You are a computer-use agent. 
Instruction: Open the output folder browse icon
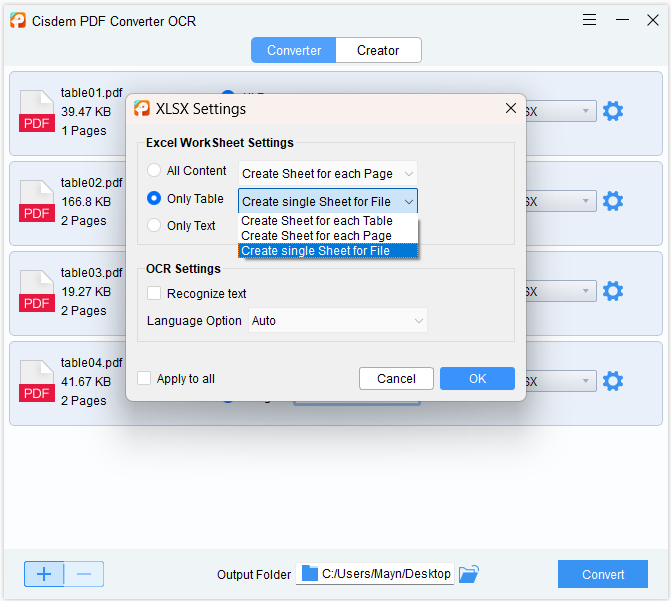pos(469,574)
